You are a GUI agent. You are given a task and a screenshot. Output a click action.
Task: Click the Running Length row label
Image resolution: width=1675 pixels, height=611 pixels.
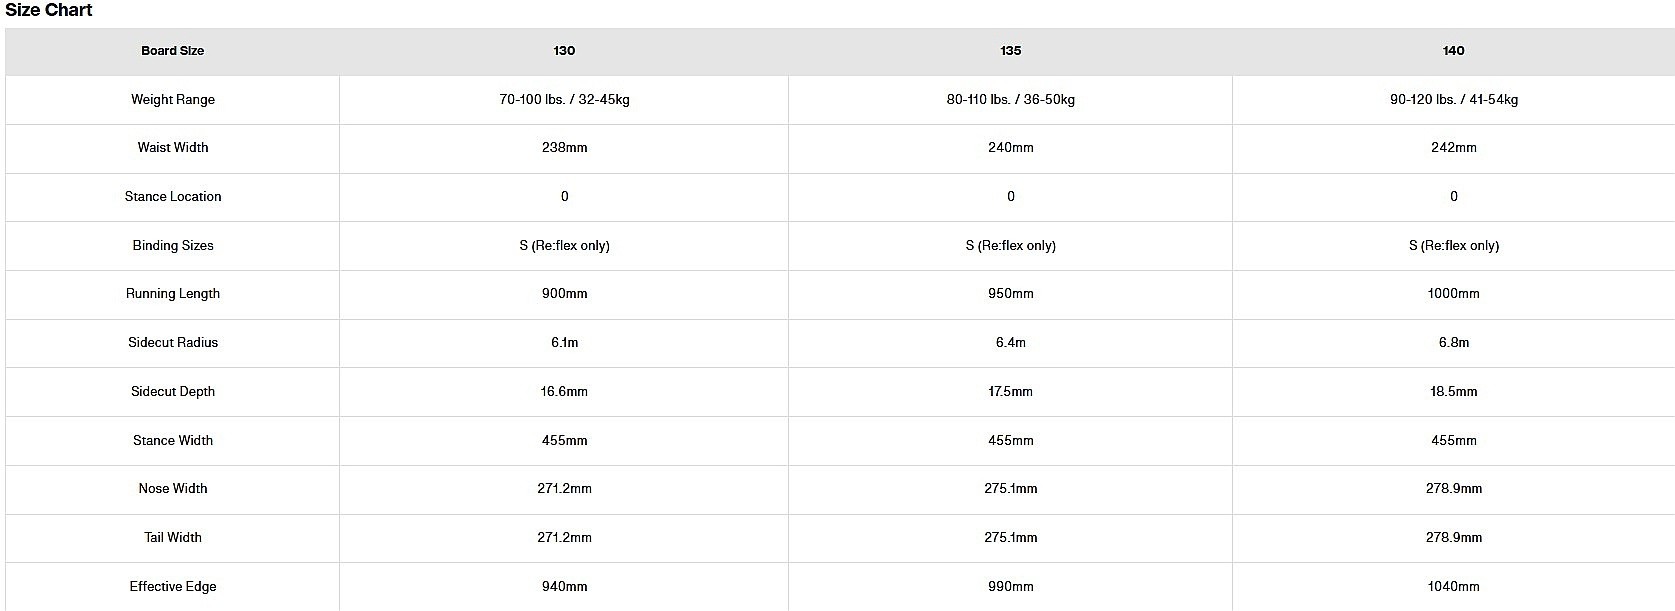click(x=172, y=294)
